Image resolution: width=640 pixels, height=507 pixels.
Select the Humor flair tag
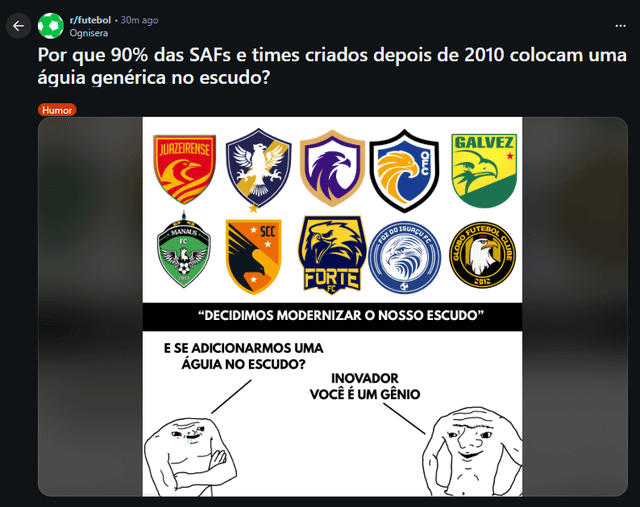click(57, 110)
